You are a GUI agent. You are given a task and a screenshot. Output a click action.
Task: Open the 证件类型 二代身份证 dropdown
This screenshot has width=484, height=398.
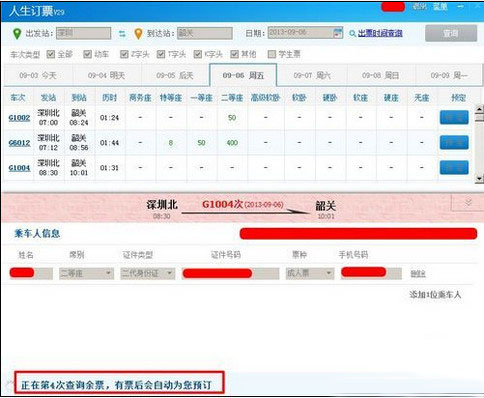tap(147, 273)
